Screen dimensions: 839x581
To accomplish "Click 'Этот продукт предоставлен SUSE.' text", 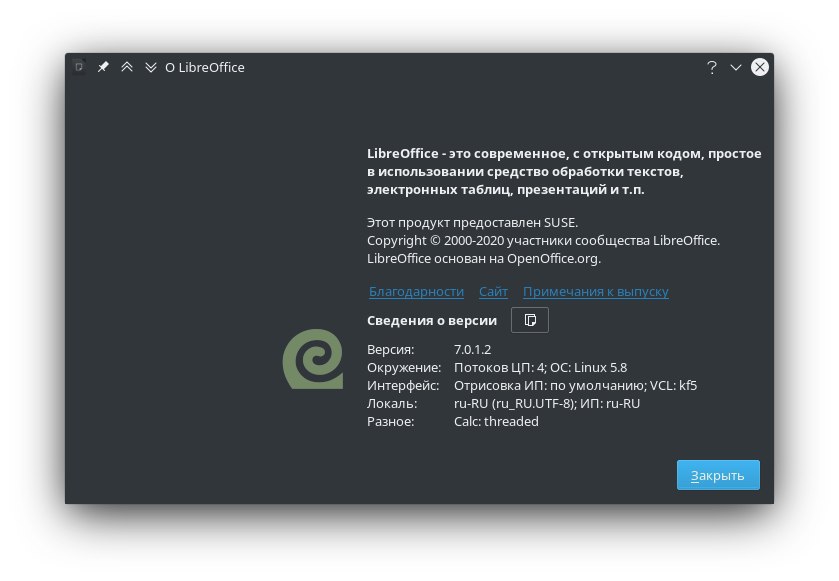I will pyautogui.click(x=472, y=223).
